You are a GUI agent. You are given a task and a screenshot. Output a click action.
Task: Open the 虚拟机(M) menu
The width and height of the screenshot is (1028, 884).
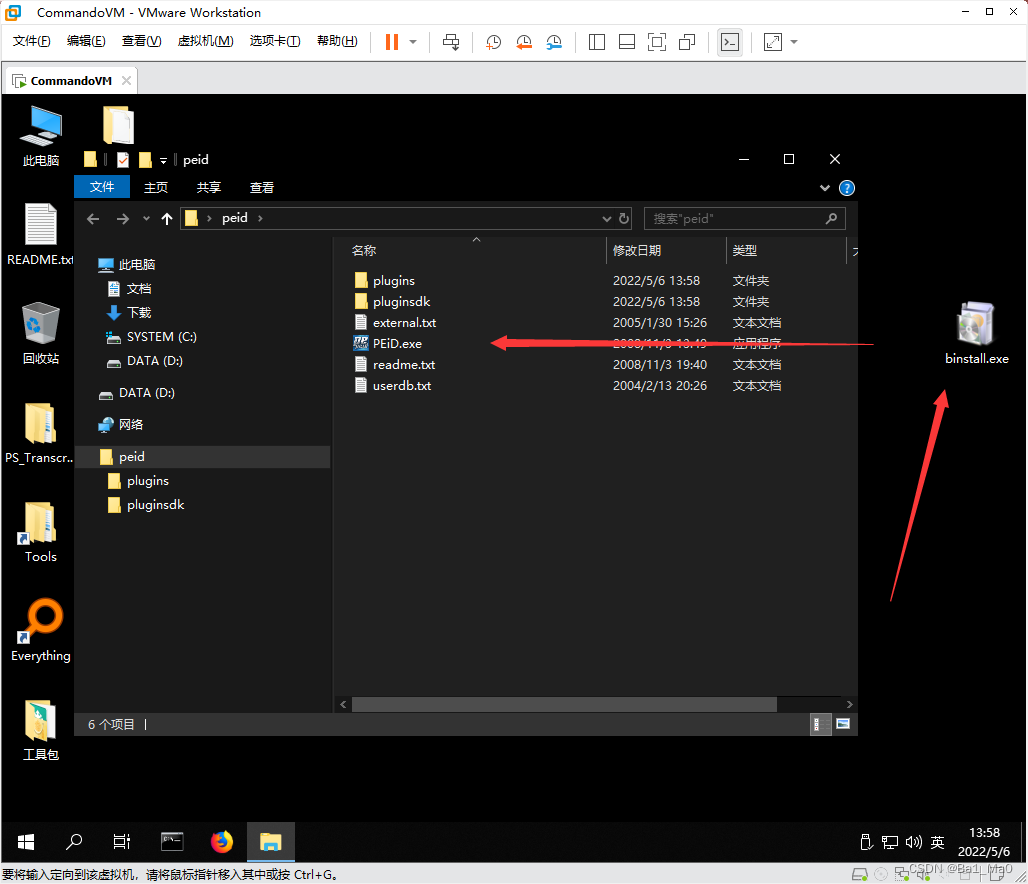click(205, 41)
